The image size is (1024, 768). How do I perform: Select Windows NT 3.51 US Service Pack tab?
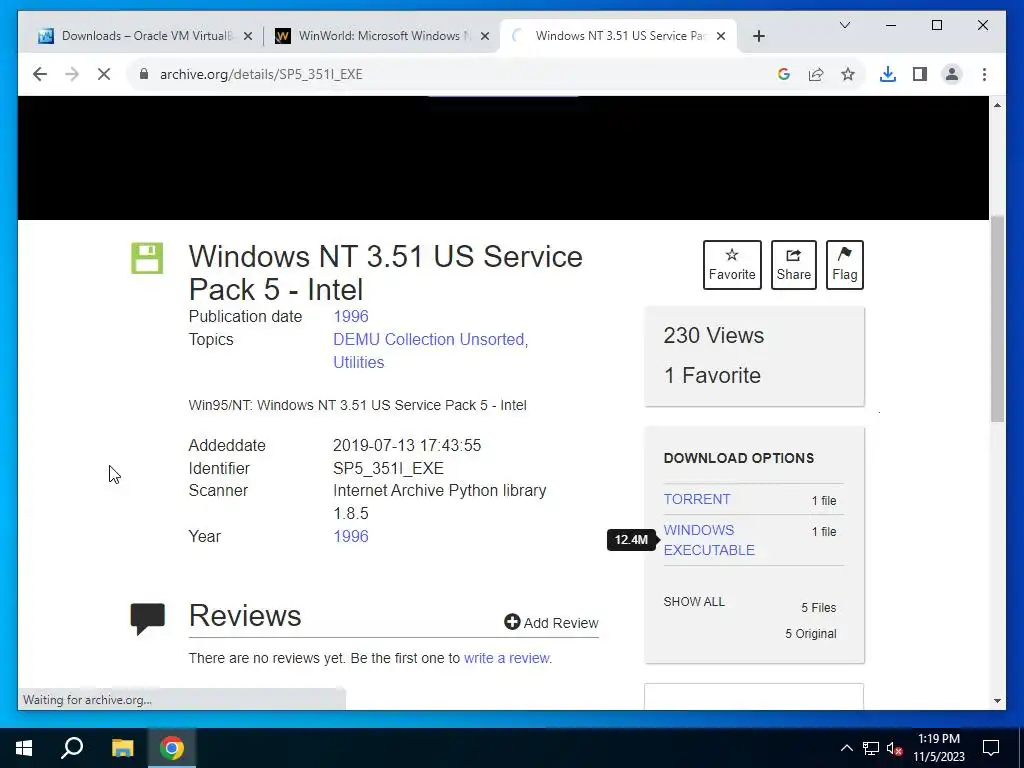(617, 36)
